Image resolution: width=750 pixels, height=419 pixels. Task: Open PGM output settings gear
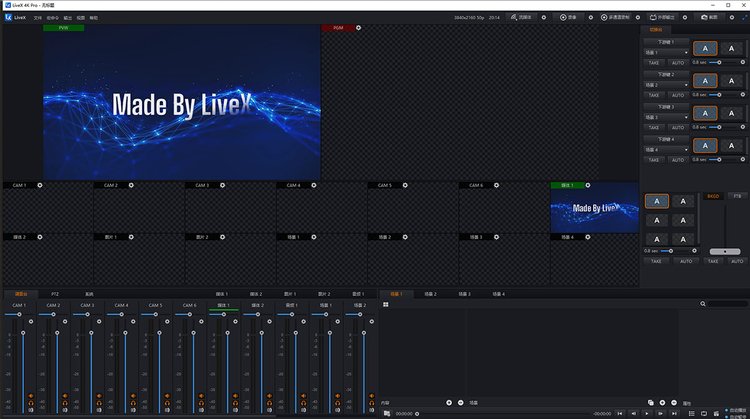click(x=359, y=27)
